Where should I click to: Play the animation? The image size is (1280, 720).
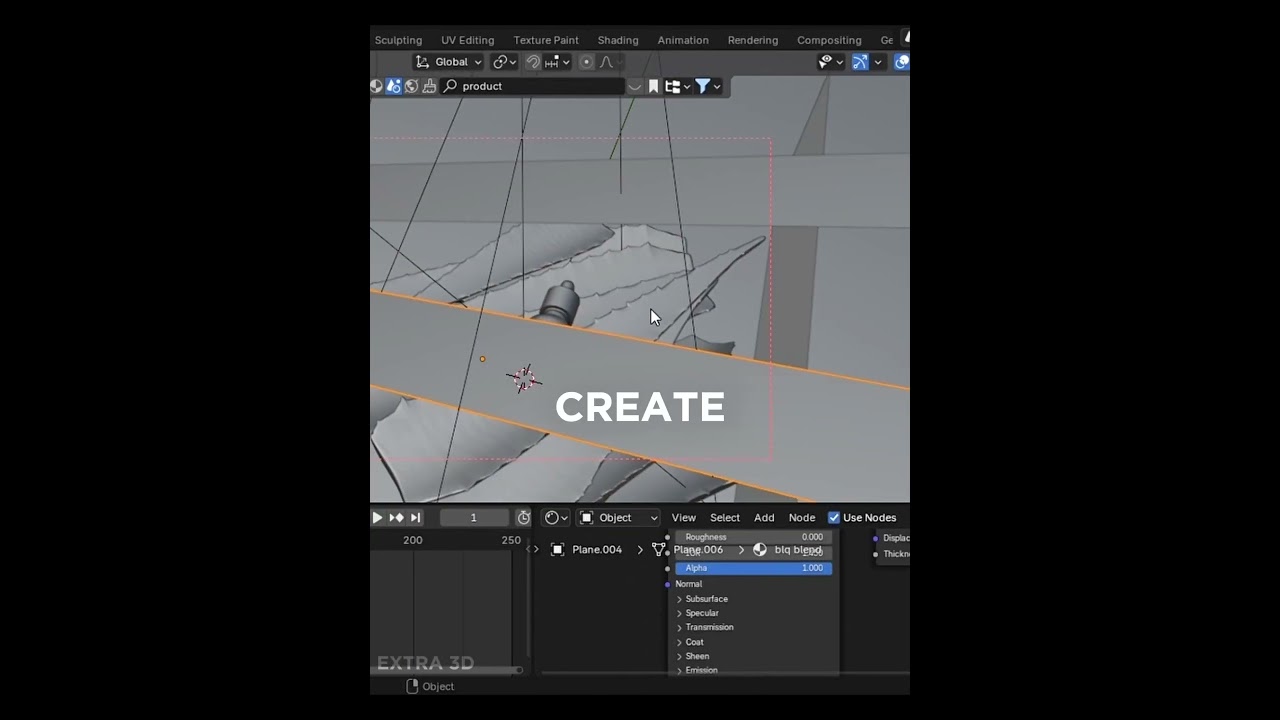click(x=377, y=517)
